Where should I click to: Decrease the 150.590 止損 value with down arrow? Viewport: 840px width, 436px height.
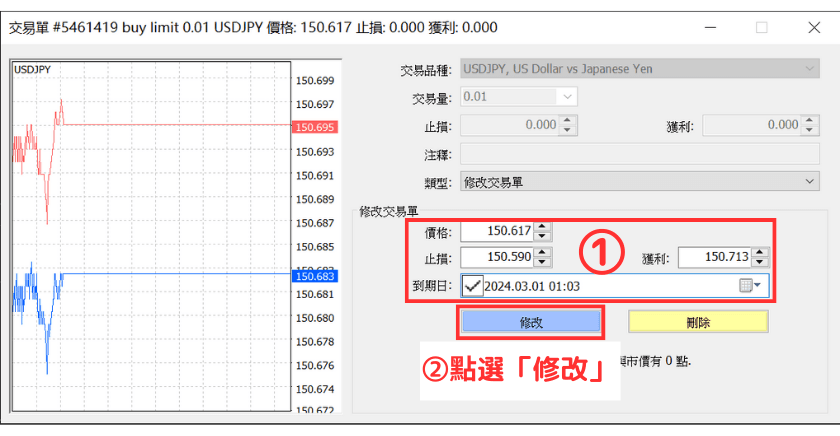point(542,263)
